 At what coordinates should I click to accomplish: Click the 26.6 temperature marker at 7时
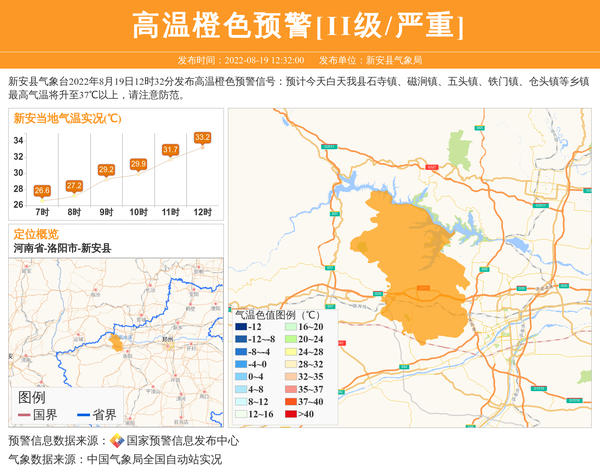[x=42, y=190]
